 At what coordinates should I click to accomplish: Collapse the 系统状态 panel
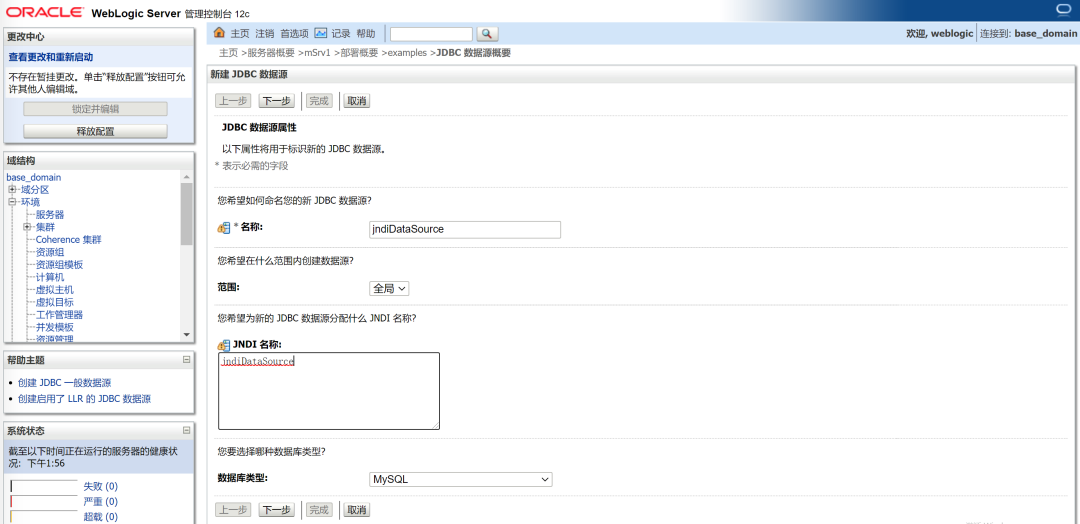pos(186,430)
